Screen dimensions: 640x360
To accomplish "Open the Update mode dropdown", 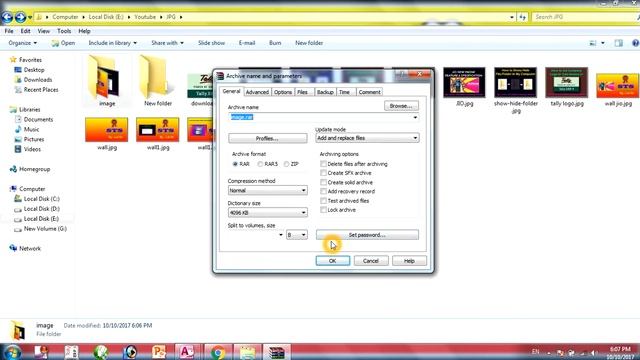I will (367, 138).
